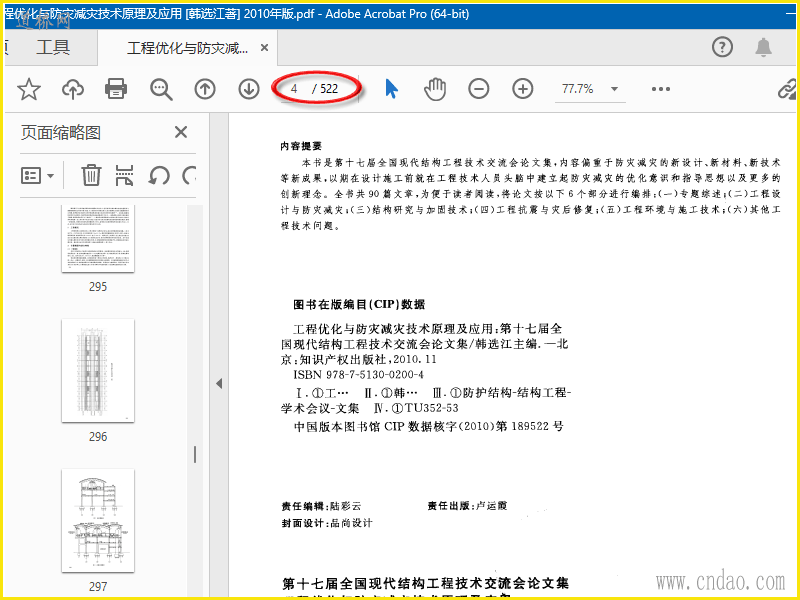Image resolution: width=800 pixels, height=600 pixels.
Task: Click the 图书在版编目(CIP)数据 heading
Action: coord(359,305)
